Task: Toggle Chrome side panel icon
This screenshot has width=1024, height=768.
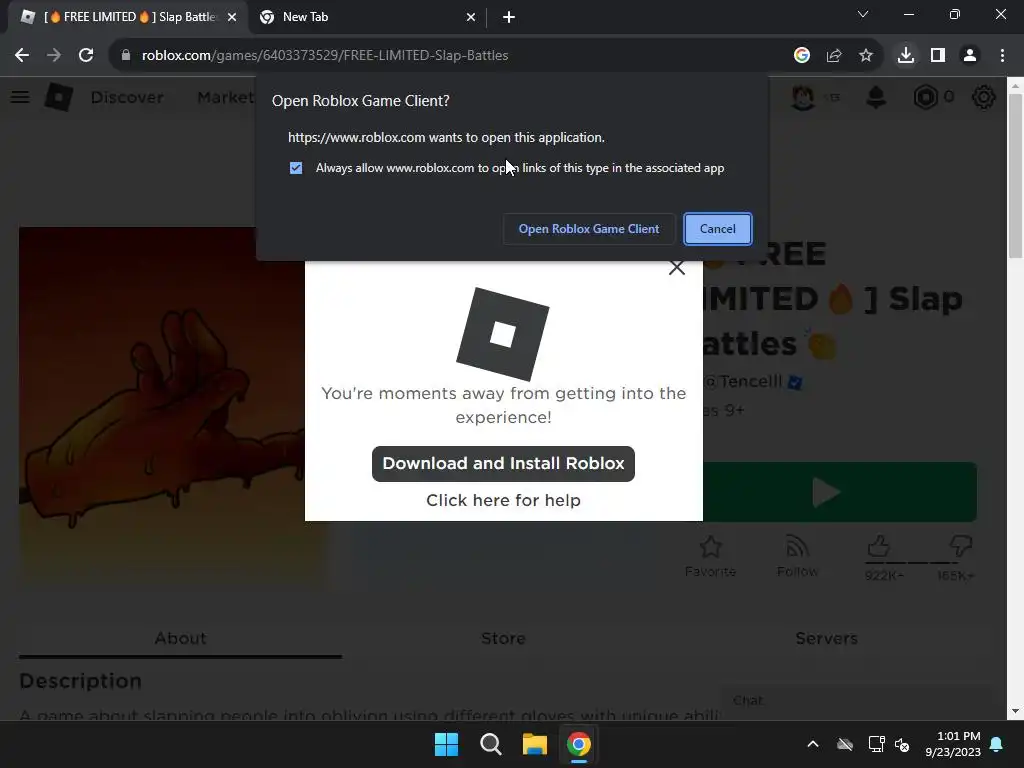Action: coord(938,56)
